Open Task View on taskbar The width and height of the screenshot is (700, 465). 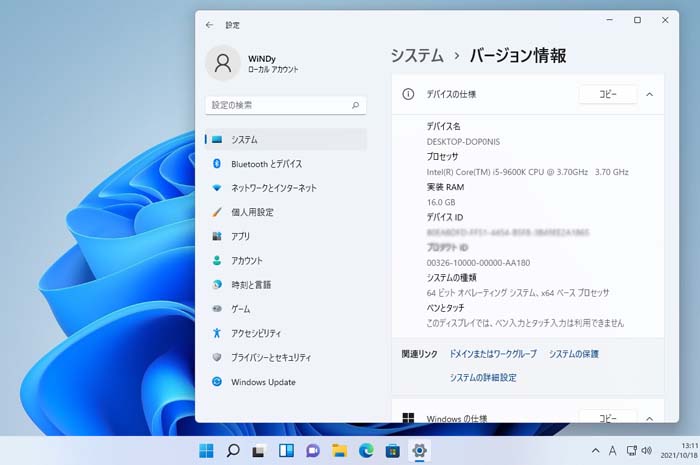[259, 451]
